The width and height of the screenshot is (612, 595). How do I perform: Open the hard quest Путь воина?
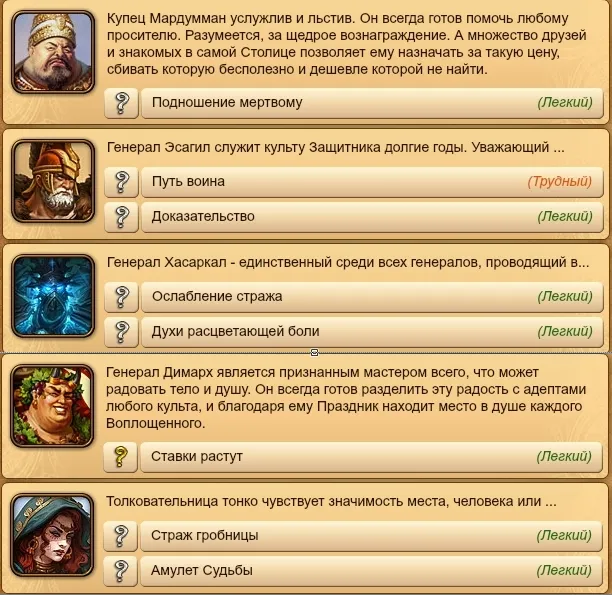click(372, 182)
